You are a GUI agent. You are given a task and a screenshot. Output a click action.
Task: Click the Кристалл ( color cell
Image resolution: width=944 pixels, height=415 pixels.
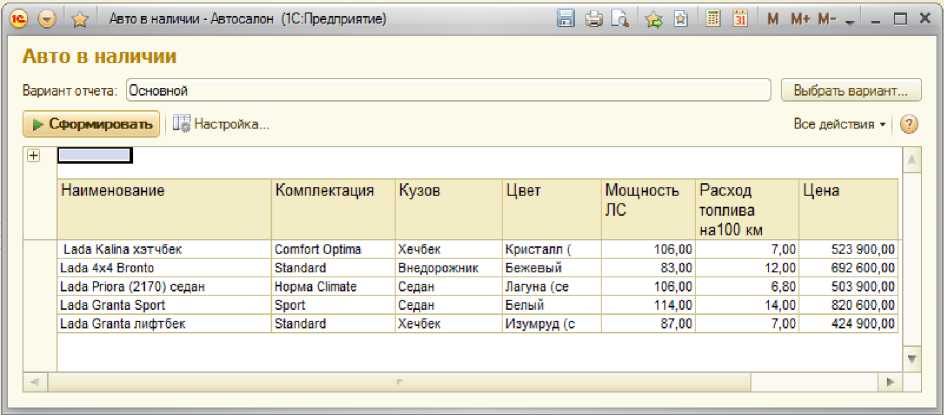[552, 249]
